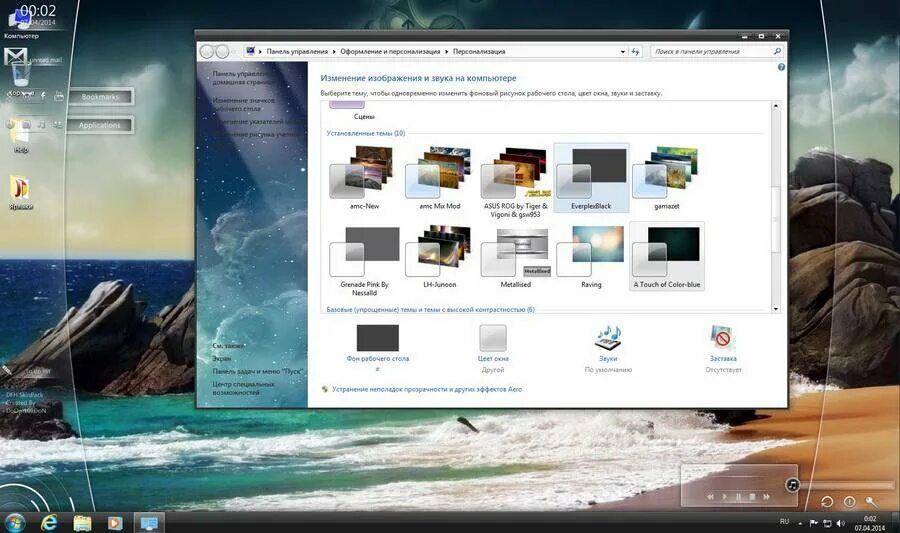Open the account picture change link
Screen dimensions: 900x533
(257, 134)
